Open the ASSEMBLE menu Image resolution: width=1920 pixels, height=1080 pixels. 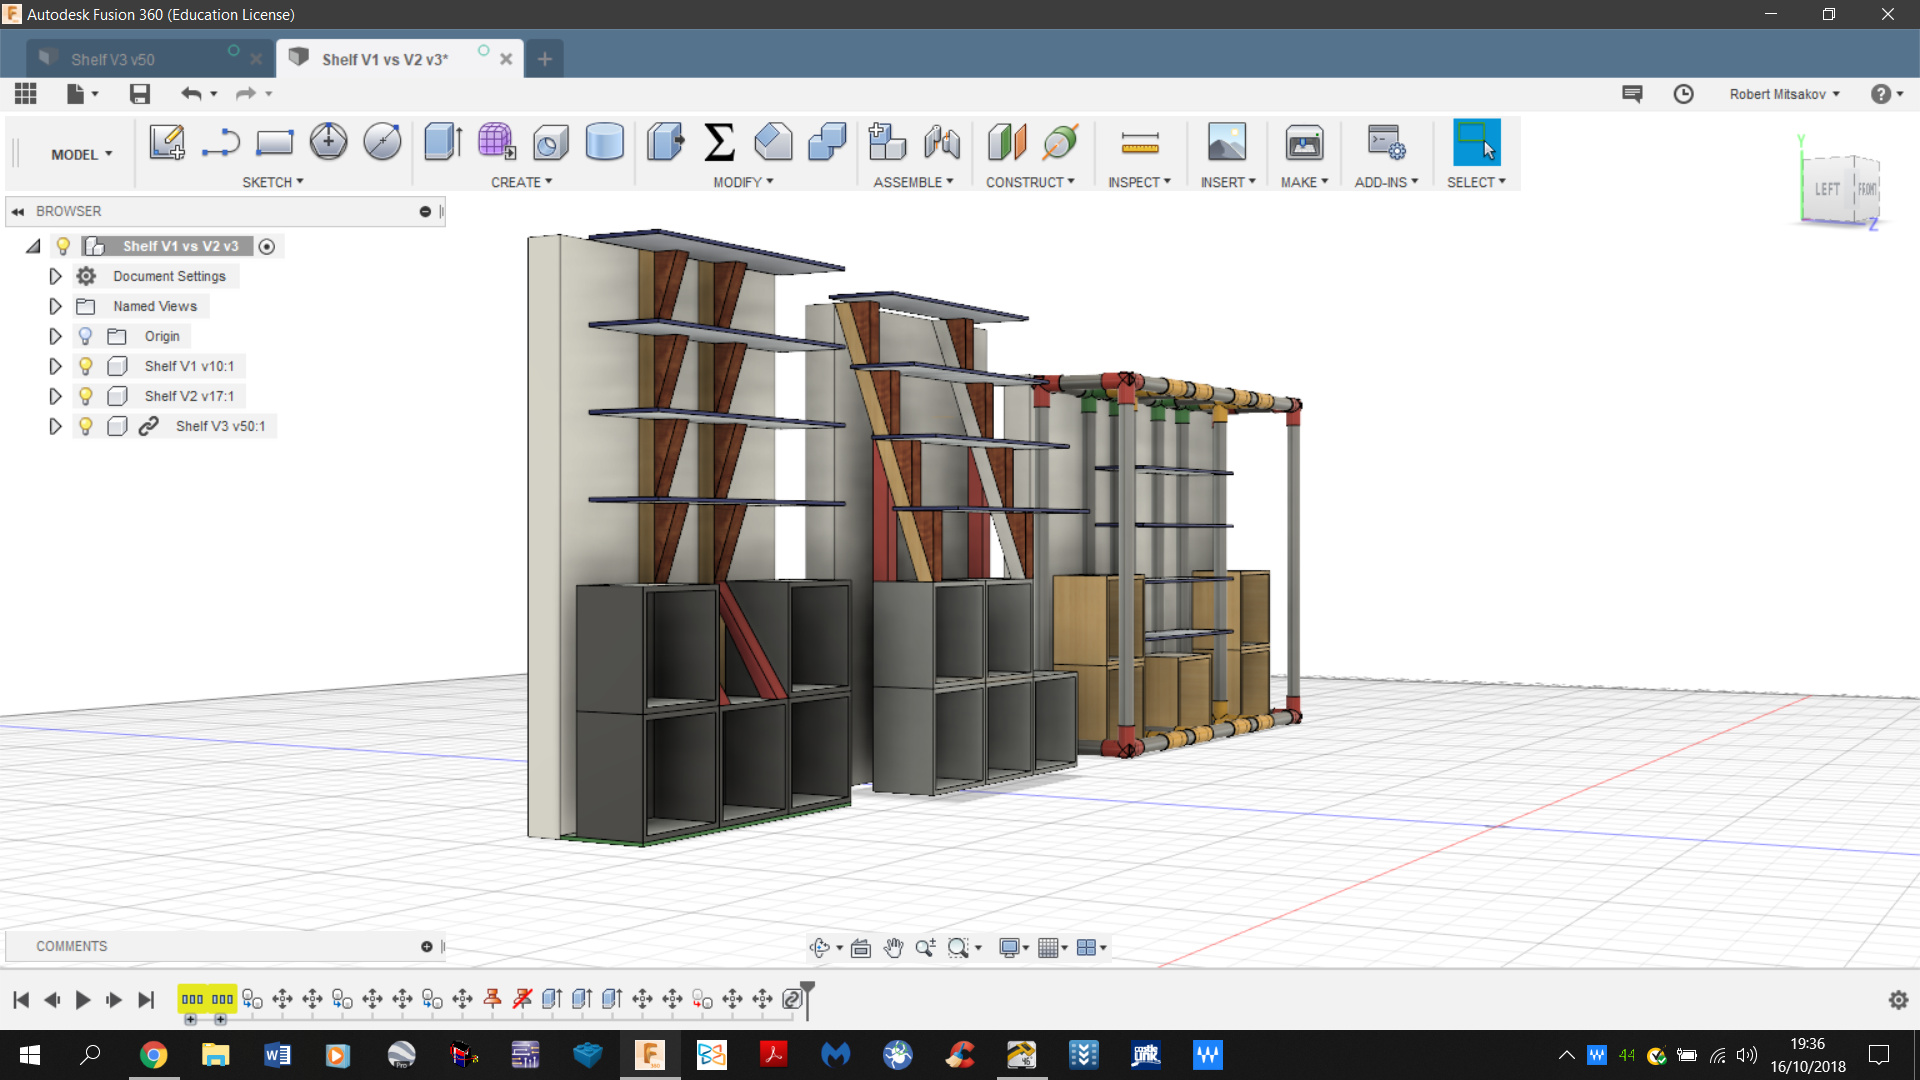pos(913,182)
